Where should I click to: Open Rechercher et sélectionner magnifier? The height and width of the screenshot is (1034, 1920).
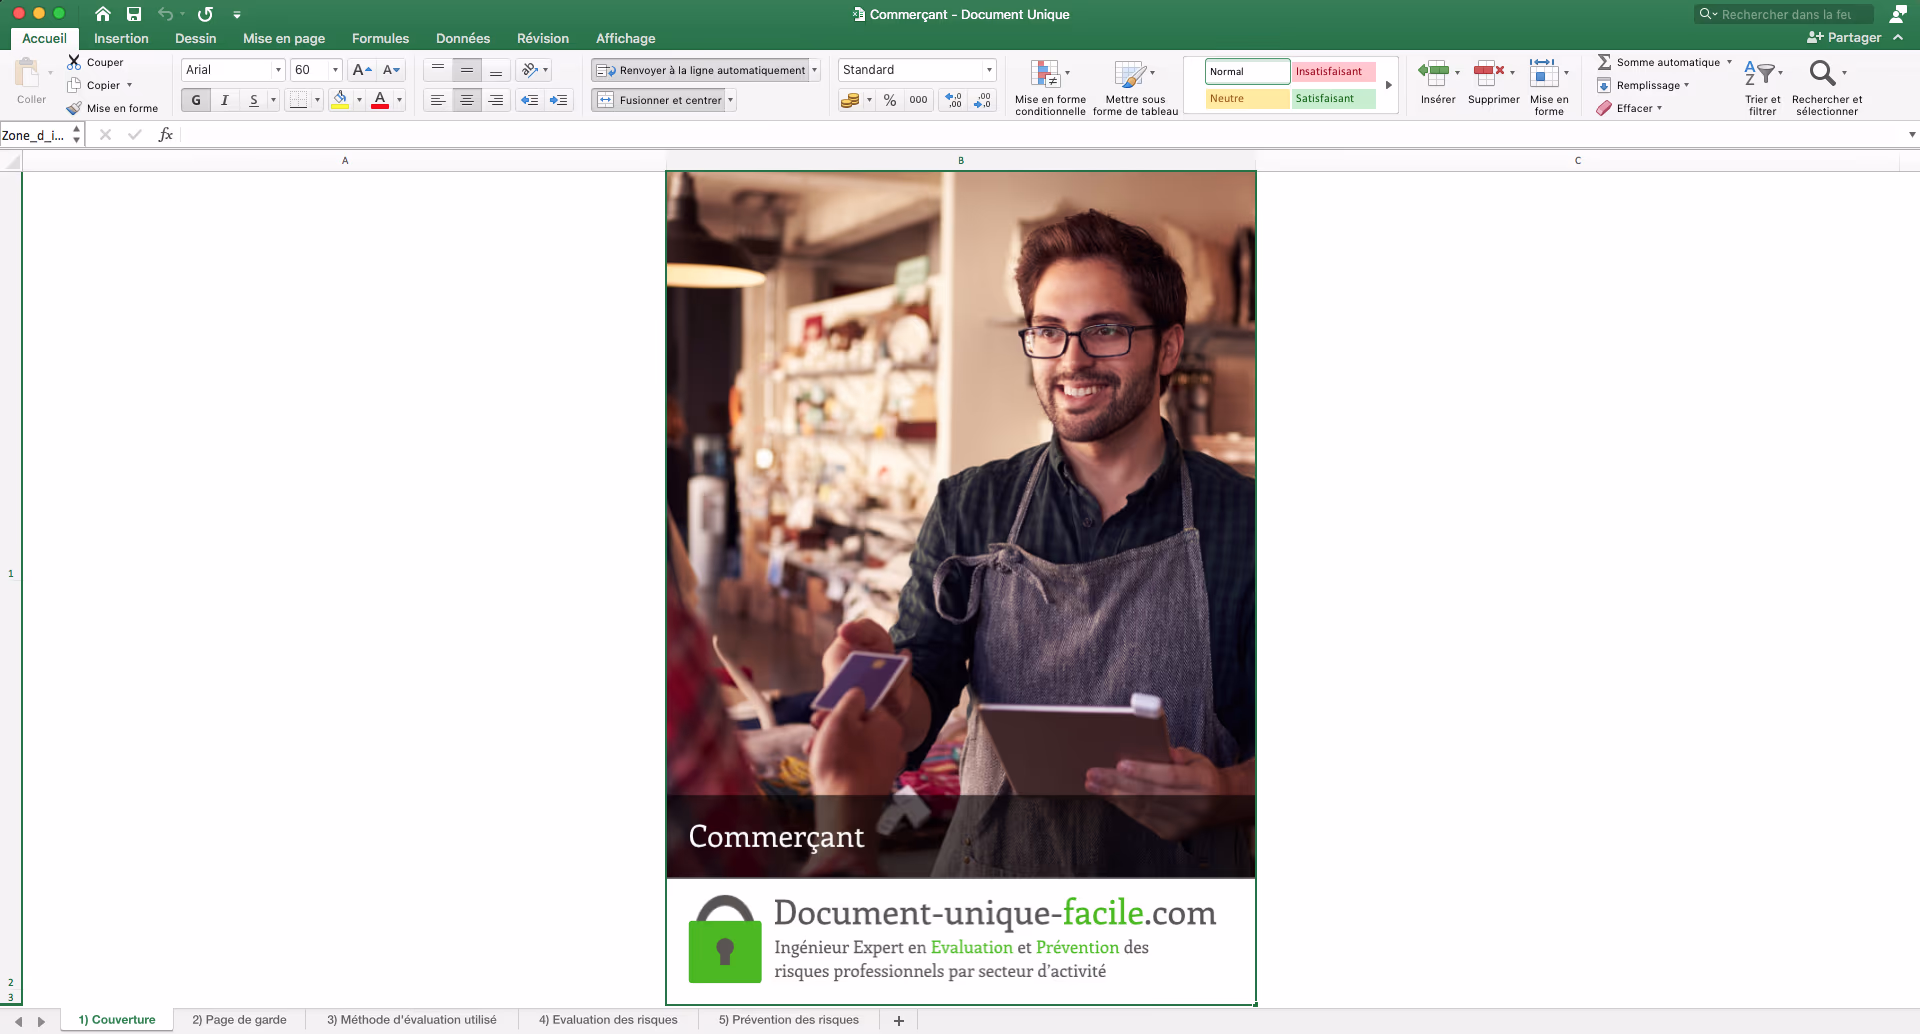1827,87
